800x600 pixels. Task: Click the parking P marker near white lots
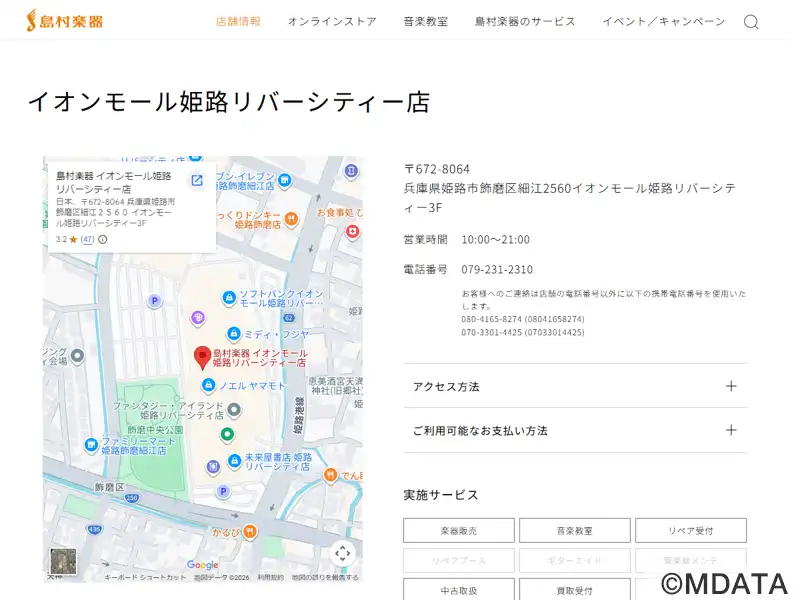tap(155, 301)
